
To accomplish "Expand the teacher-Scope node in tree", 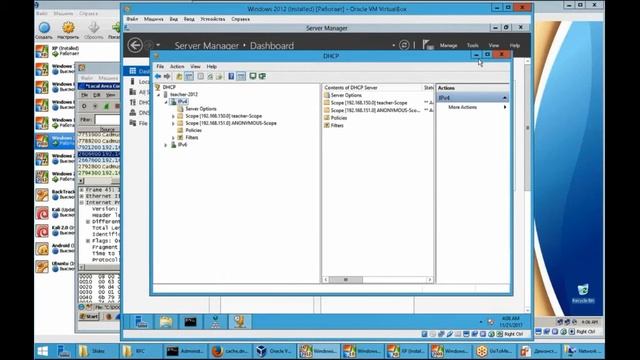I will (x=173, y=116).
